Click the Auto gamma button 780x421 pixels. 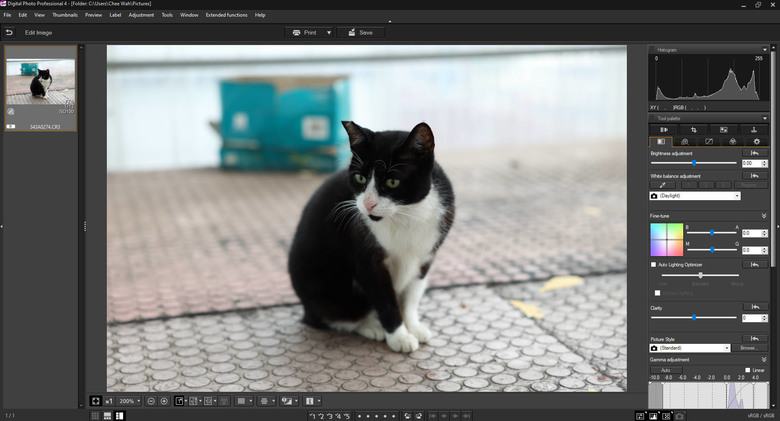click(x=666, y=370)
